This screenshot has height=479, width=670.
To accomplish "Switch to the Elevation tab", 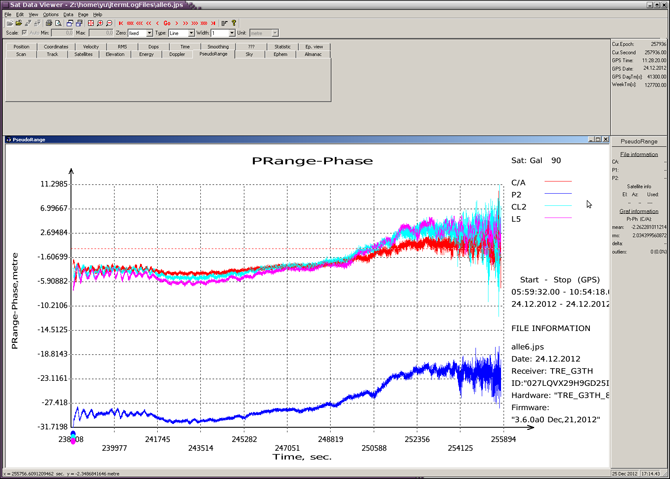I will pyautogui.click(x=115, y=54).
